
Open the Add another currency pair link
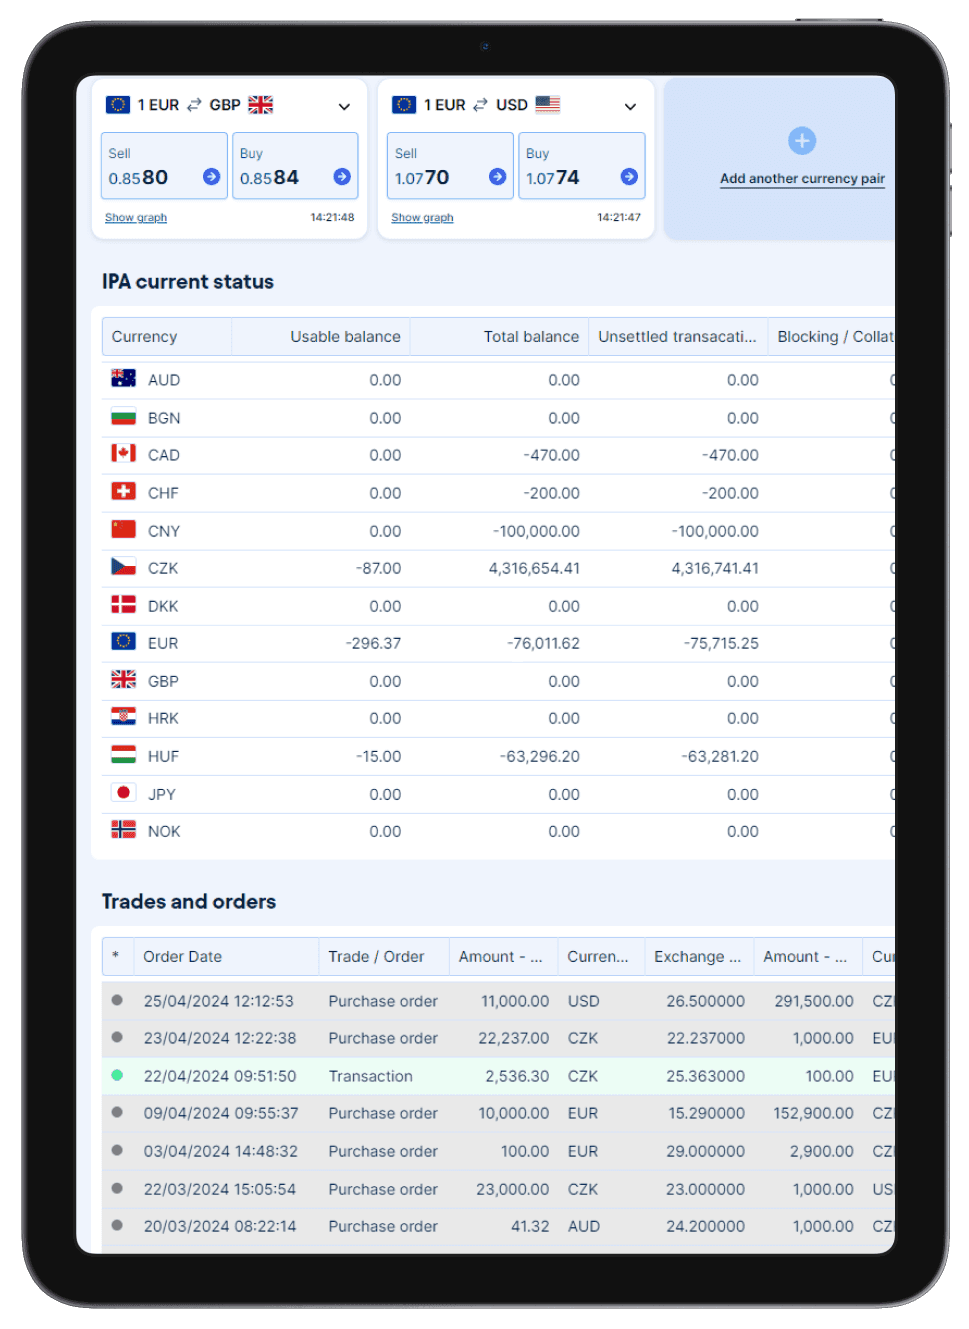click(802, 179)
